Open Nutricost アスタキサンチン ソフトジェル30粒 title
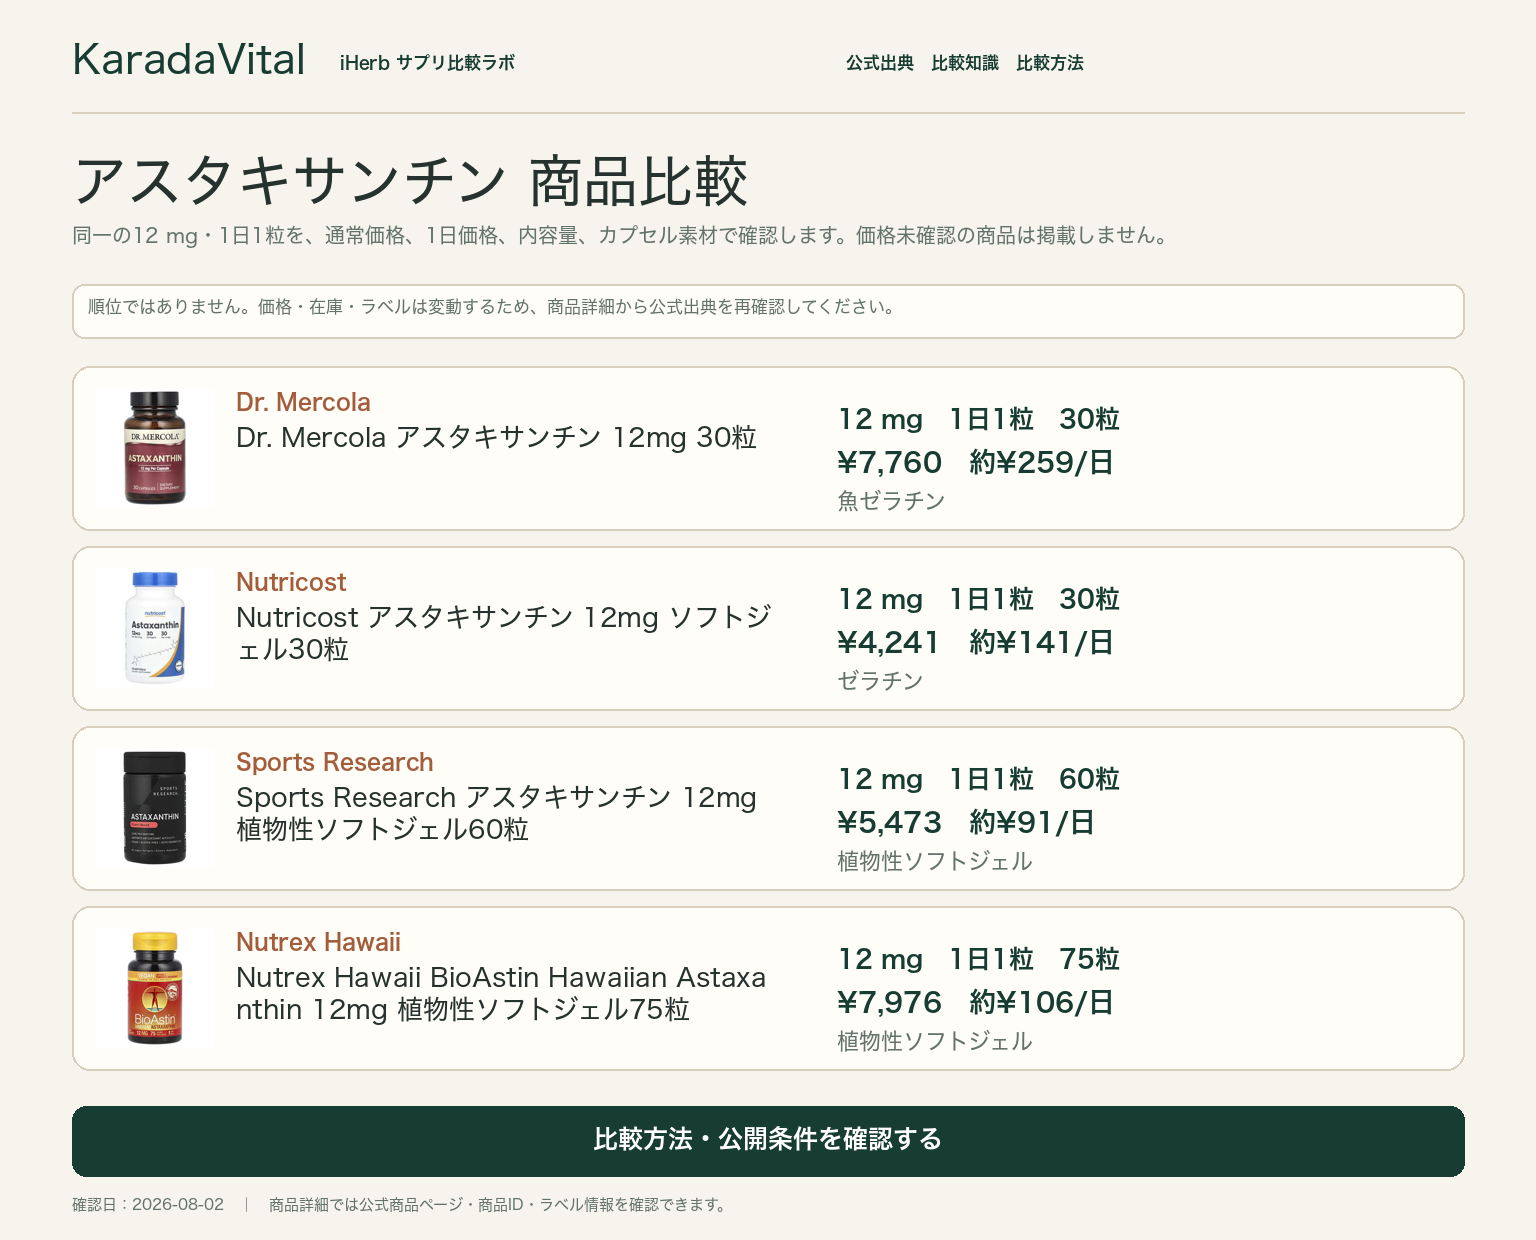1536x1240 pixels. [x=504, y=633]
